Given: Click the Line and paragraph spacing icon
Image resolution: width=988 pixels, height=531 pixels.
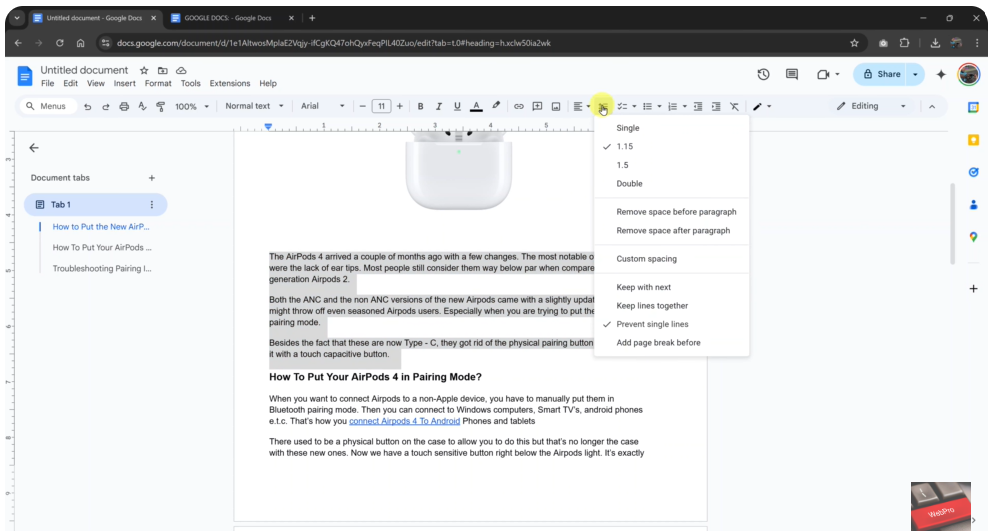Looking at the screenshot, I should coord(603,106).
